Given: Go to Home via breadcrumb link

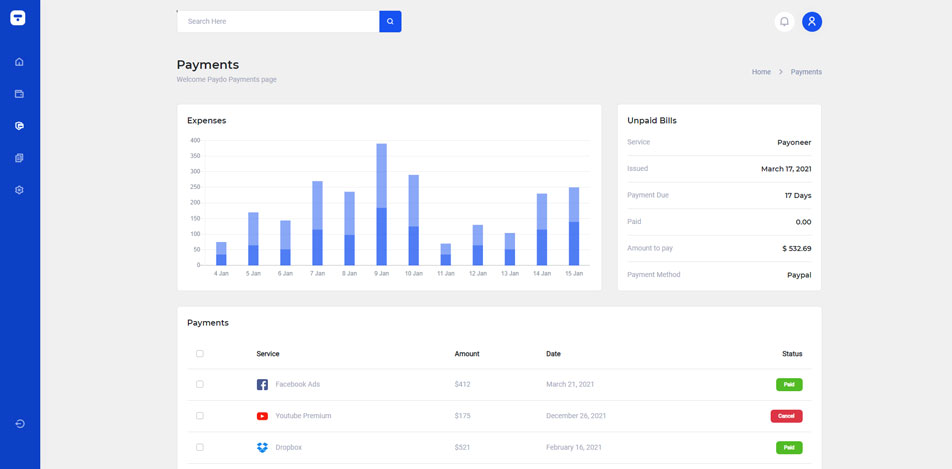Looking at the screenshot, I should tap(761, 72).
